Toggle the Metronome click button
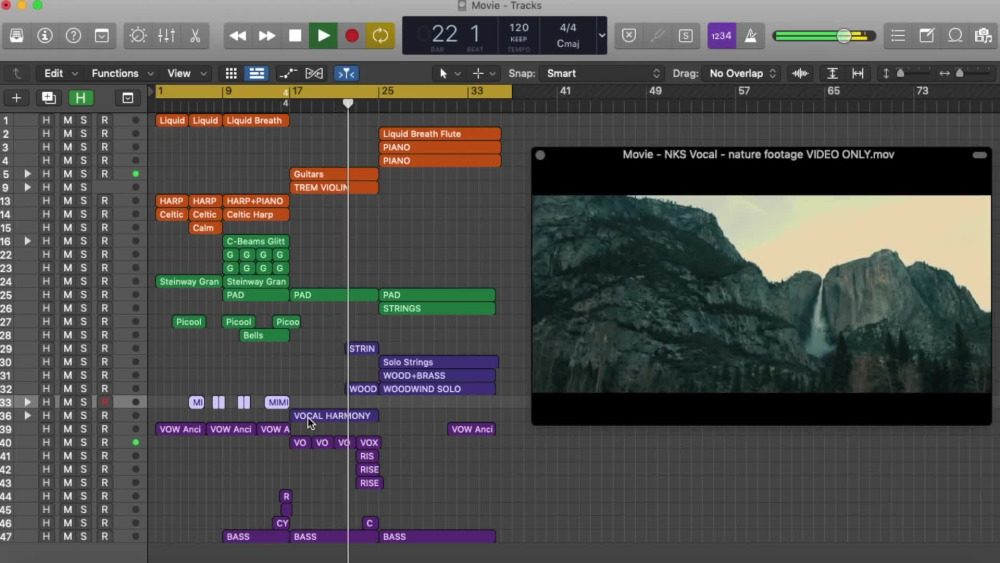 pos(751,36)
